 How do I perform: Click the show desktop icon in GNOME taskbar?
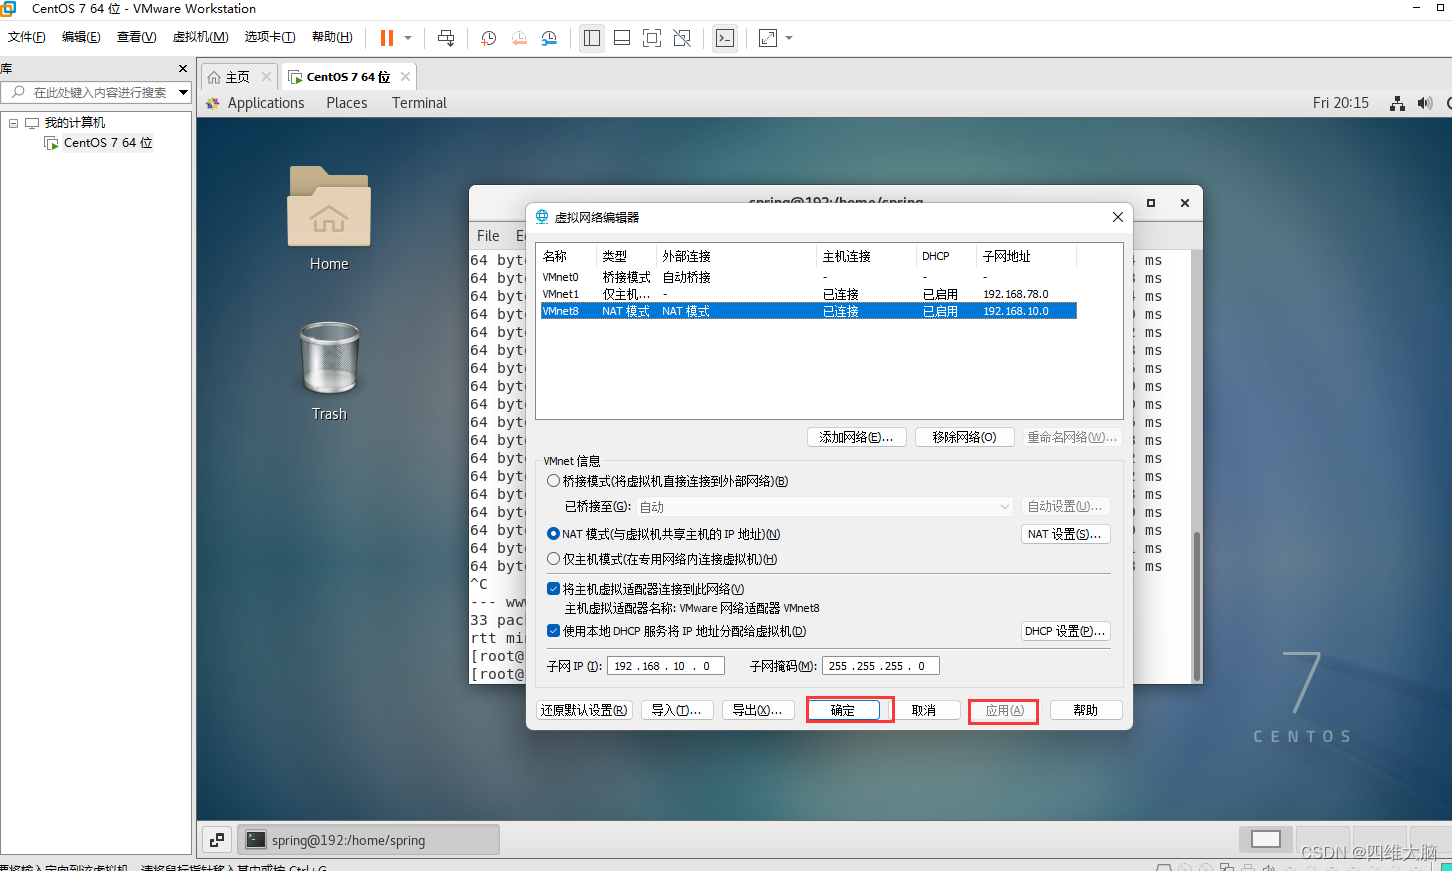(x=217, y=840)
